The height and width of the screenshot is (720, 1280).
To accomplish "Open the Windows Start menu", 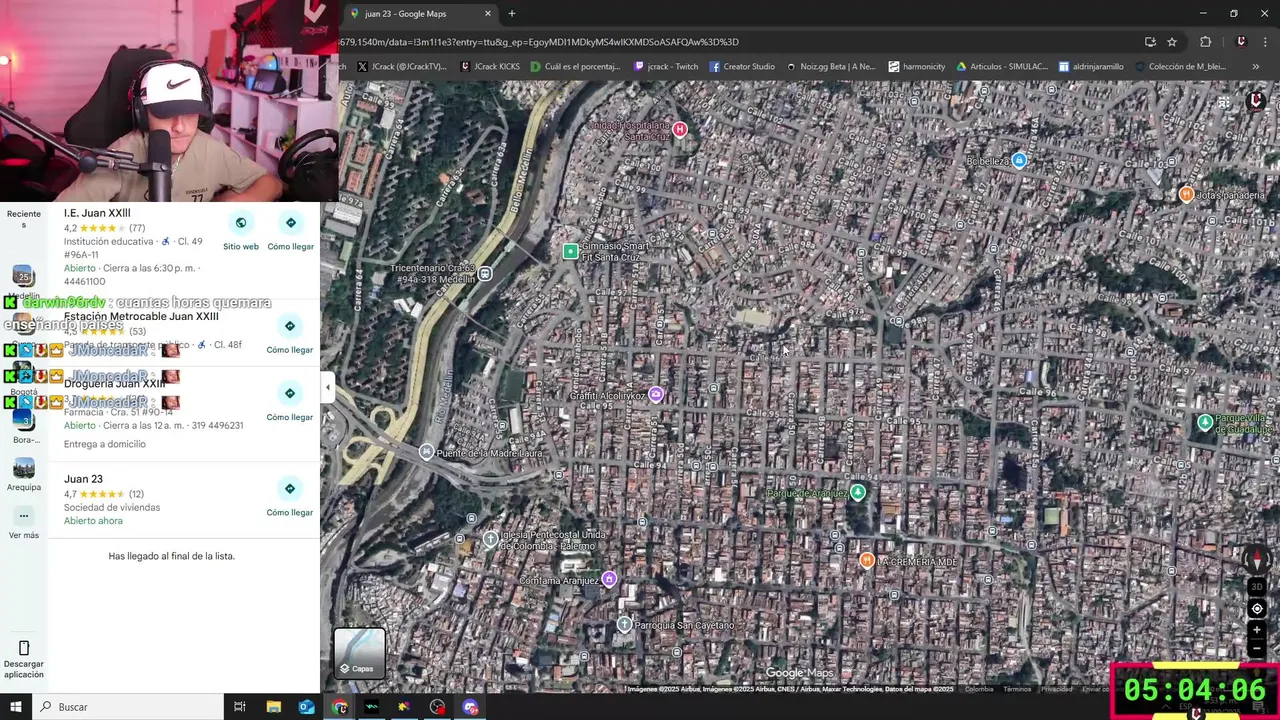I will point(15,707).
